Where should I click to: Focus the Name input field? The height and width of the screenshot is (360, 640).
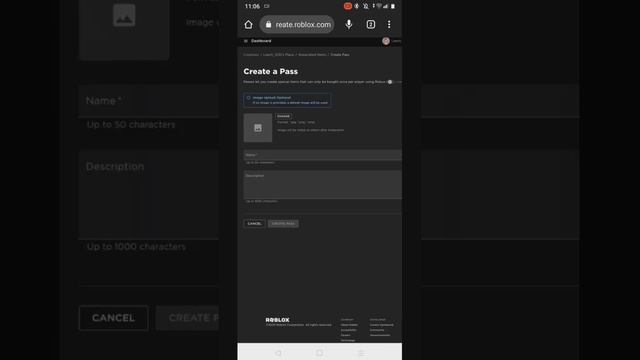322,155
